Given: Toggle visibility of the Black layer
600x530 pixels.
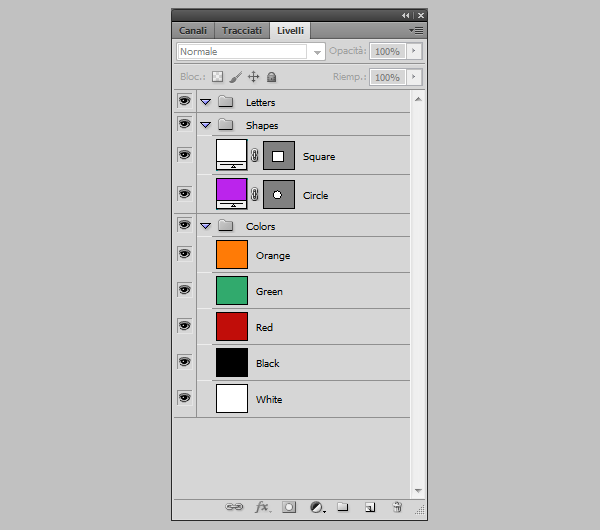Looking at the screenshot, I should tap(184, 362).
